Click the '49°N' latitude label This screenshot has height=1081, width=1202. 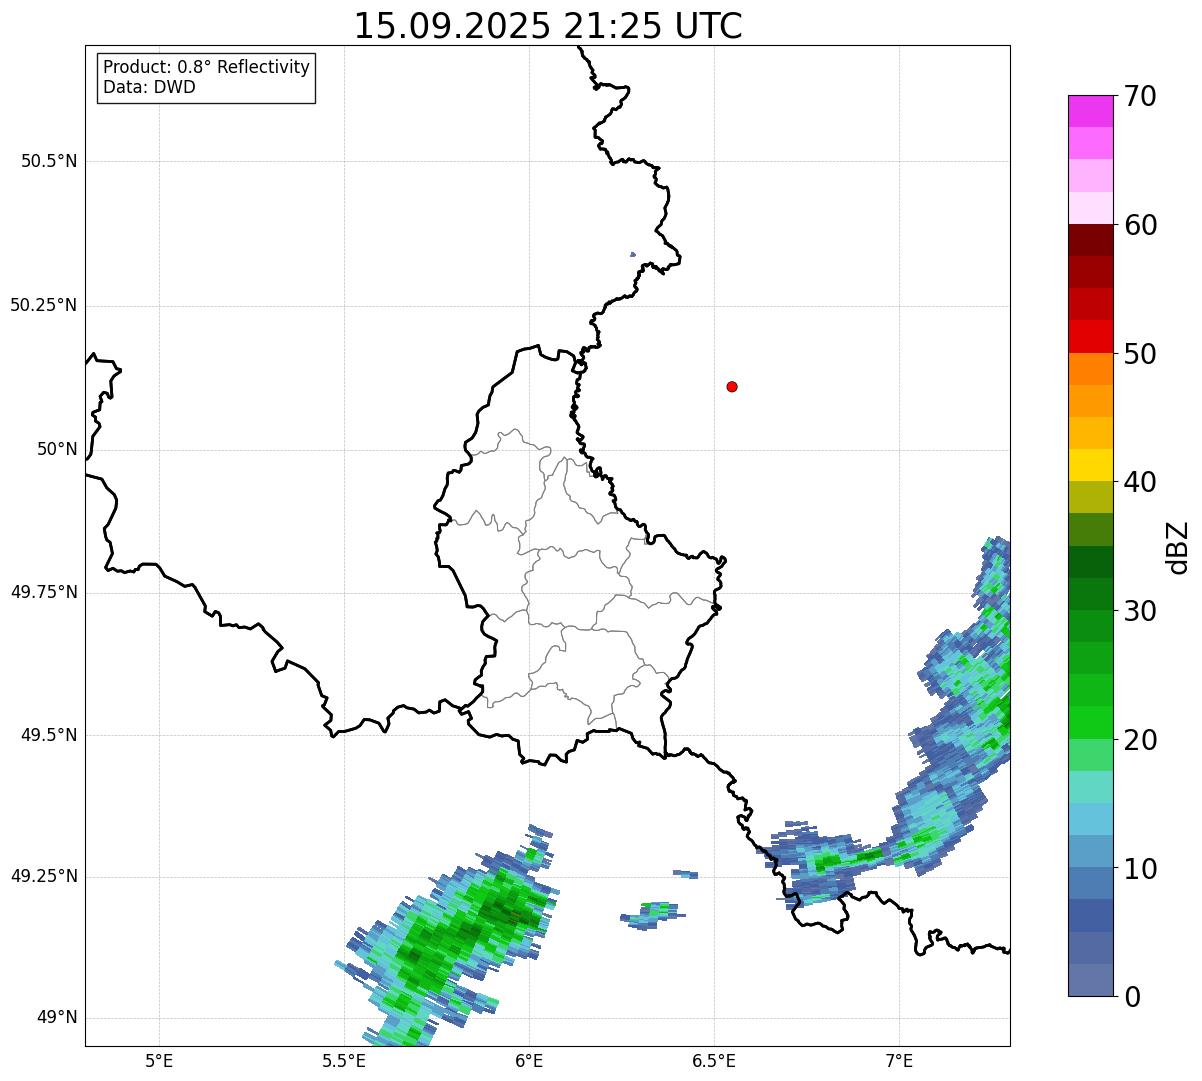pyautogui.click(x=57, y=1018)
